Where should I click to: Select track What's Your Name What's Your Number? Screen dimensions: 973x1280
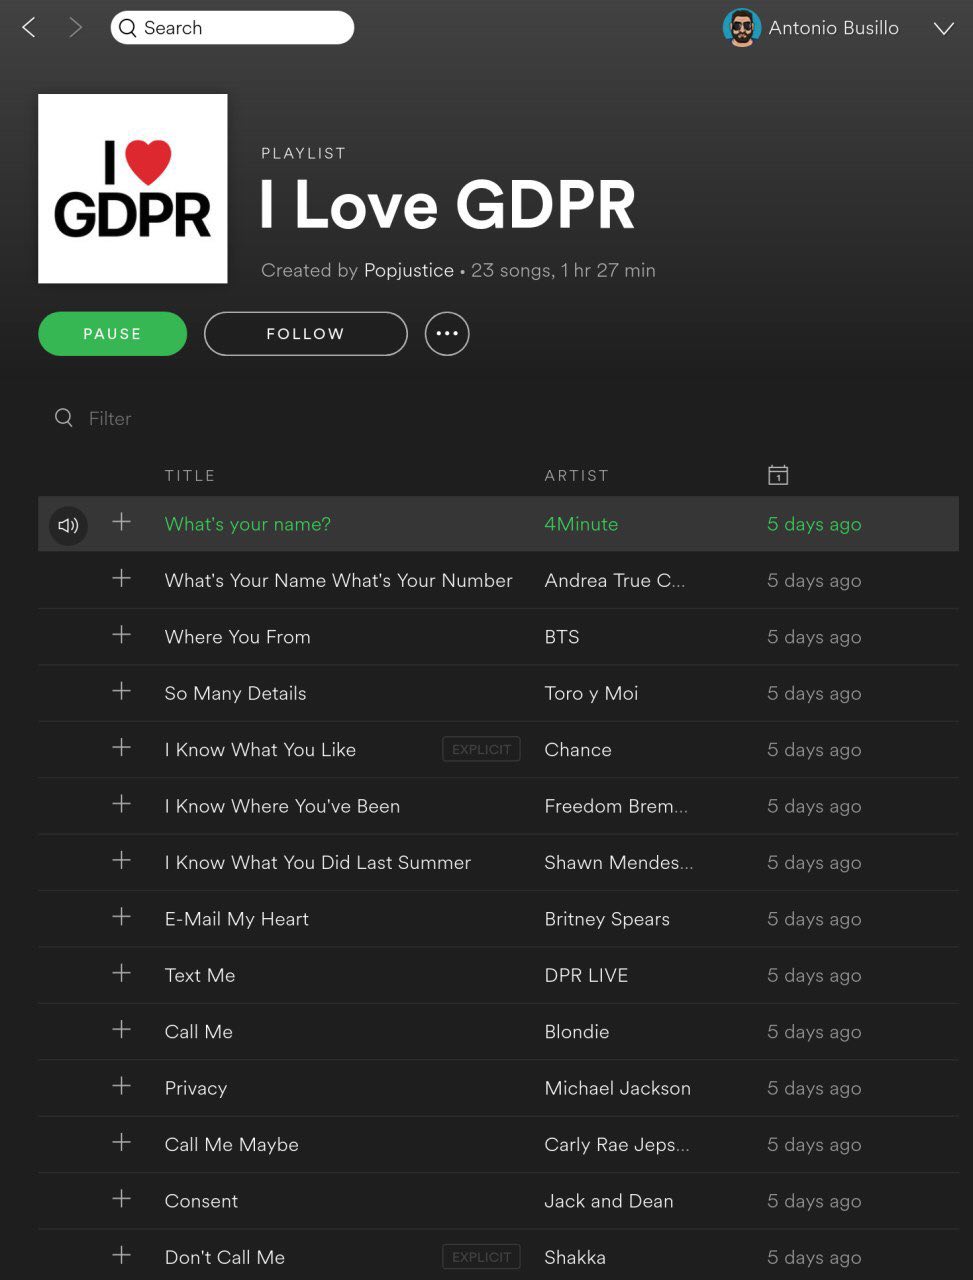338,581
